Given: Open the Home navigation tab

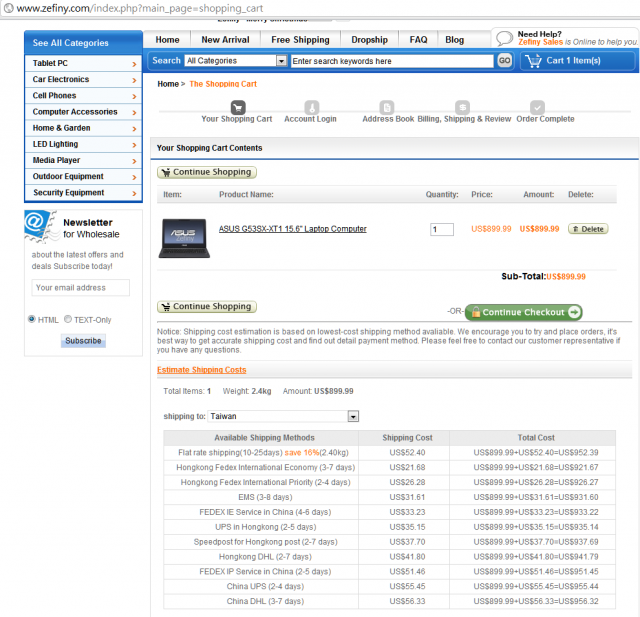Looking at the screenshot, I should click(x=167, y=40).
